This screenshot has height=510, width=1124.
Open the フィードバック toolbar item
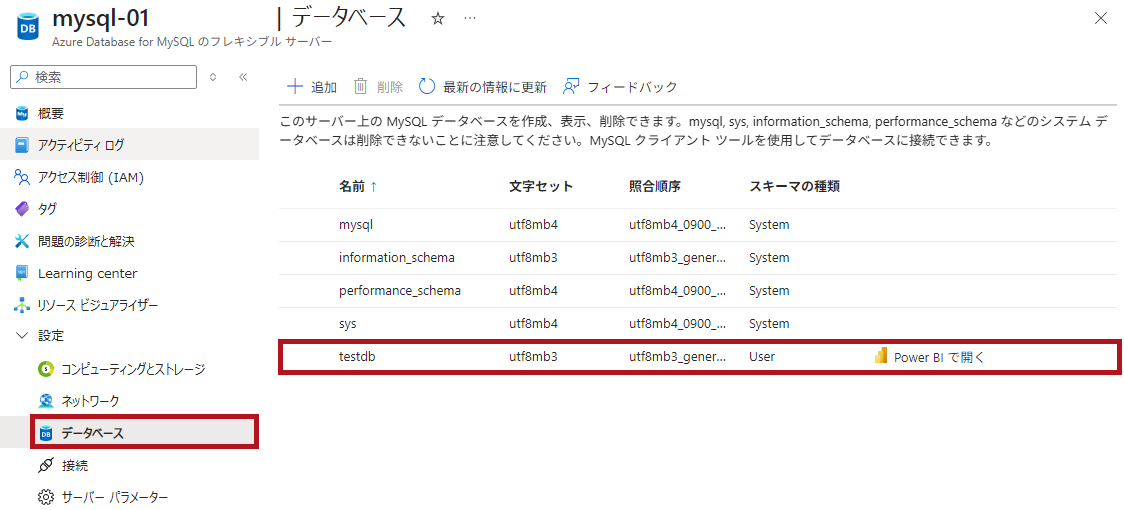620,87
